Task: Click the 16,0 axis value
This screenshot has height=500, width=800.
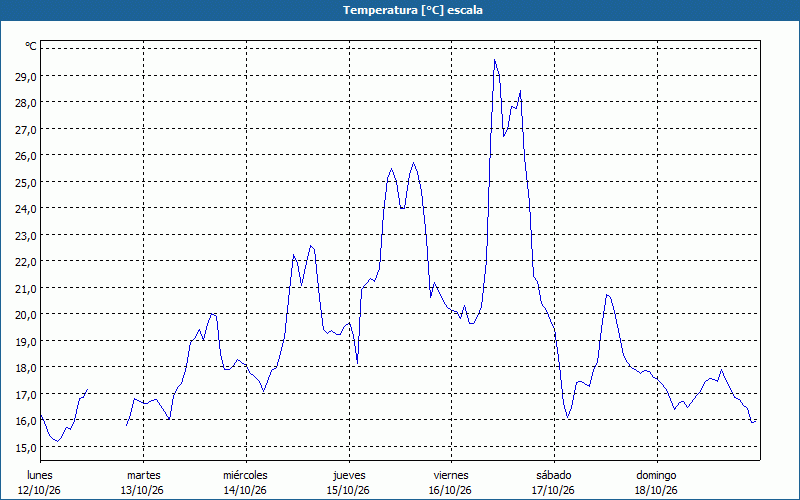Action: pyautogui.click(x=26, y=421)
